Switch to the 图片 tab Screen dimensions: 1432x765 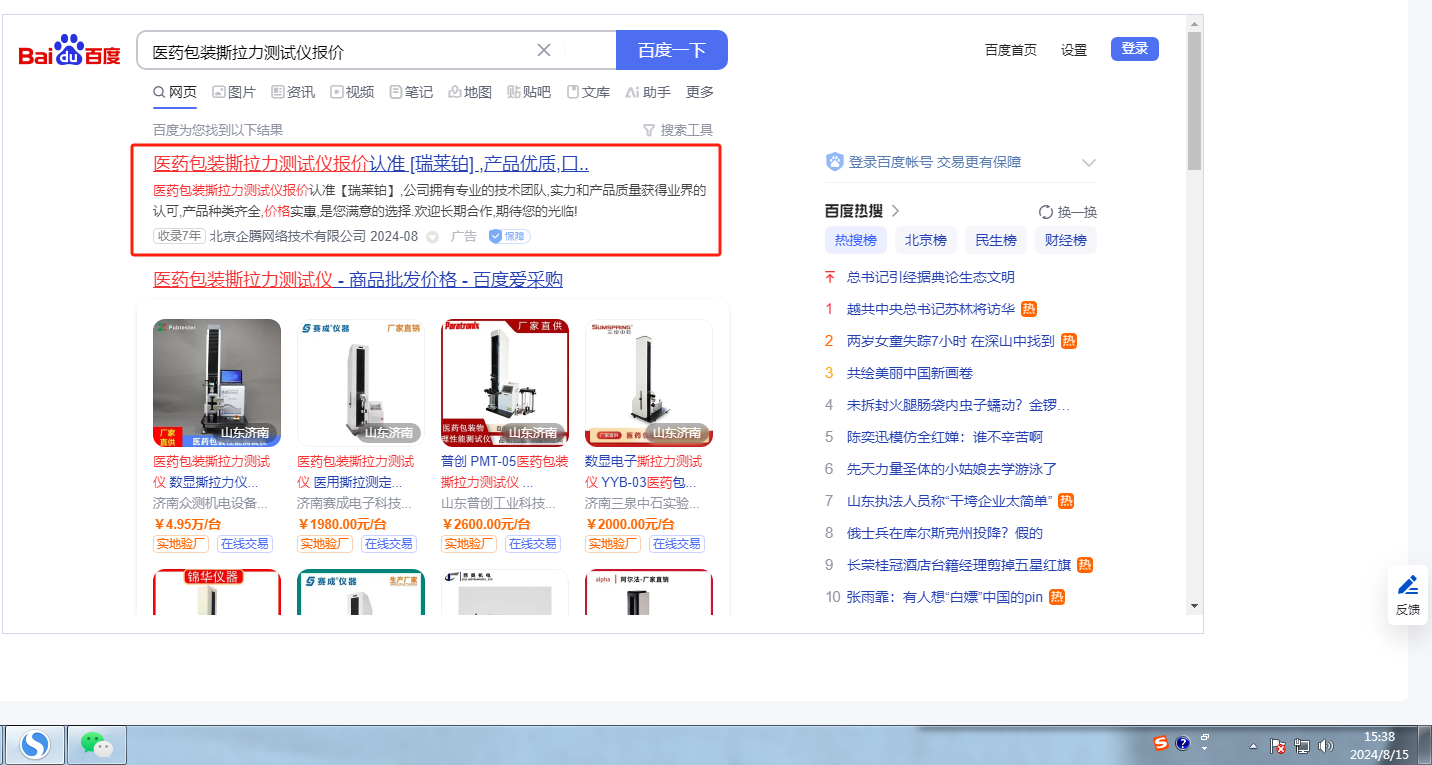point(234,92)
